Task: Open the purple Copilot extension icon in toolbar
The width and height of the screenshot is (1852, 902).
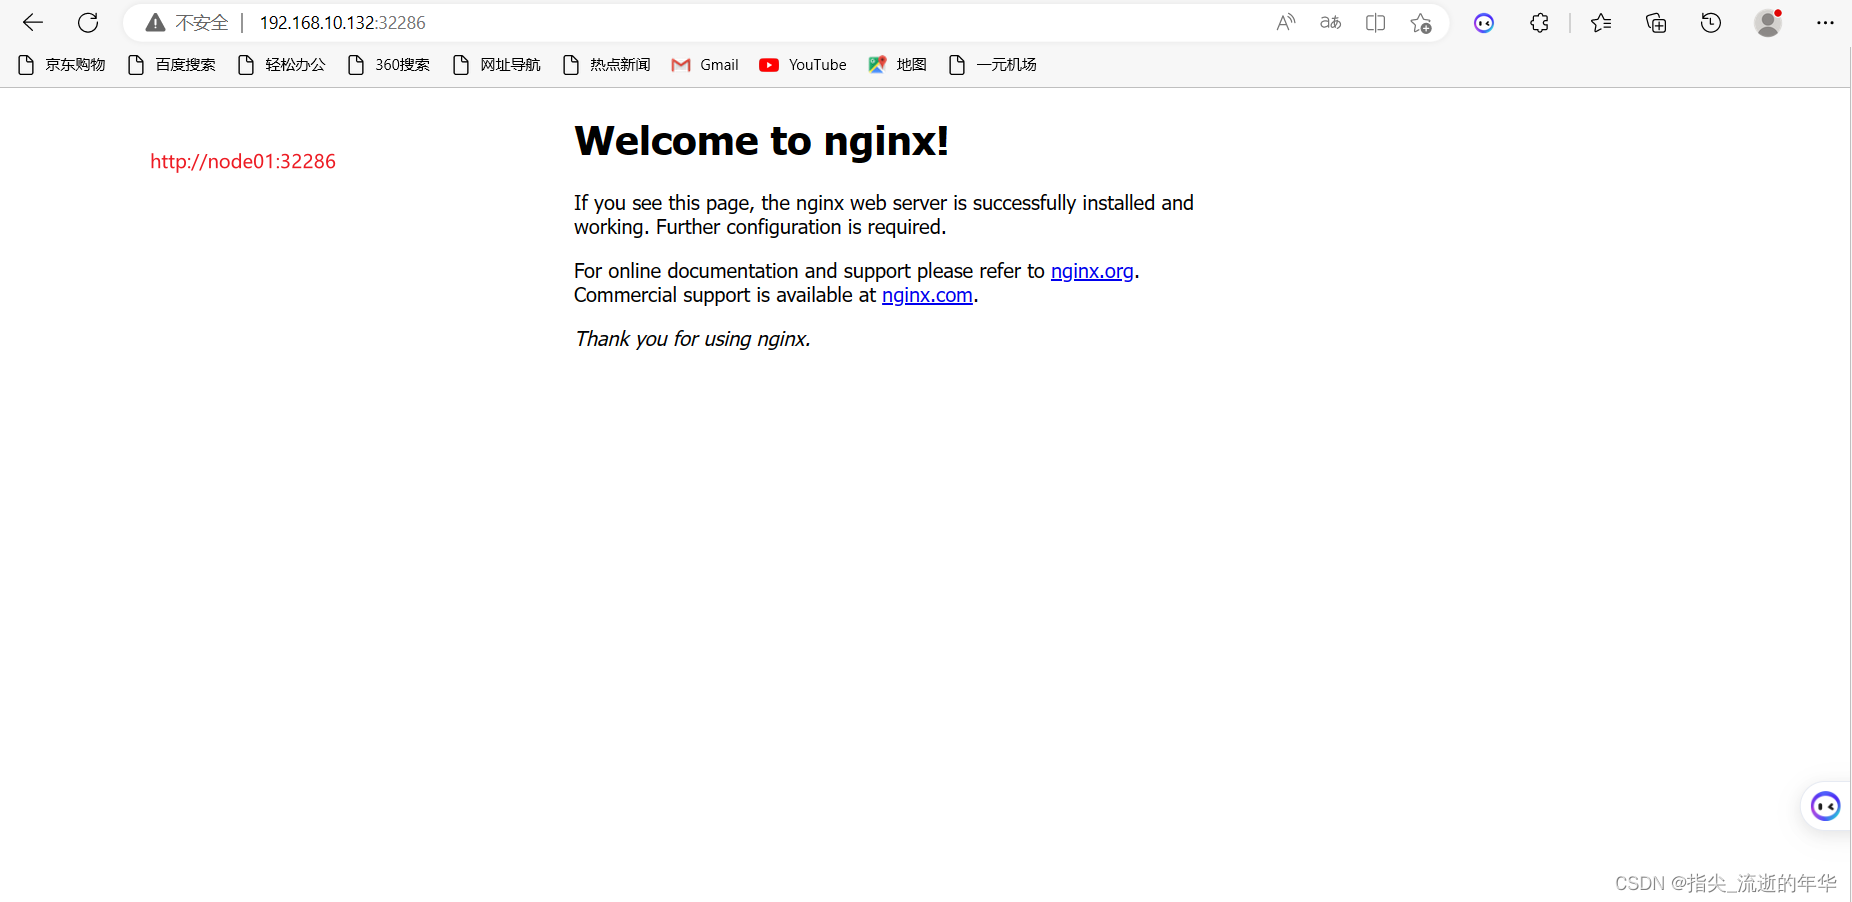Action: click(1484, 23)
